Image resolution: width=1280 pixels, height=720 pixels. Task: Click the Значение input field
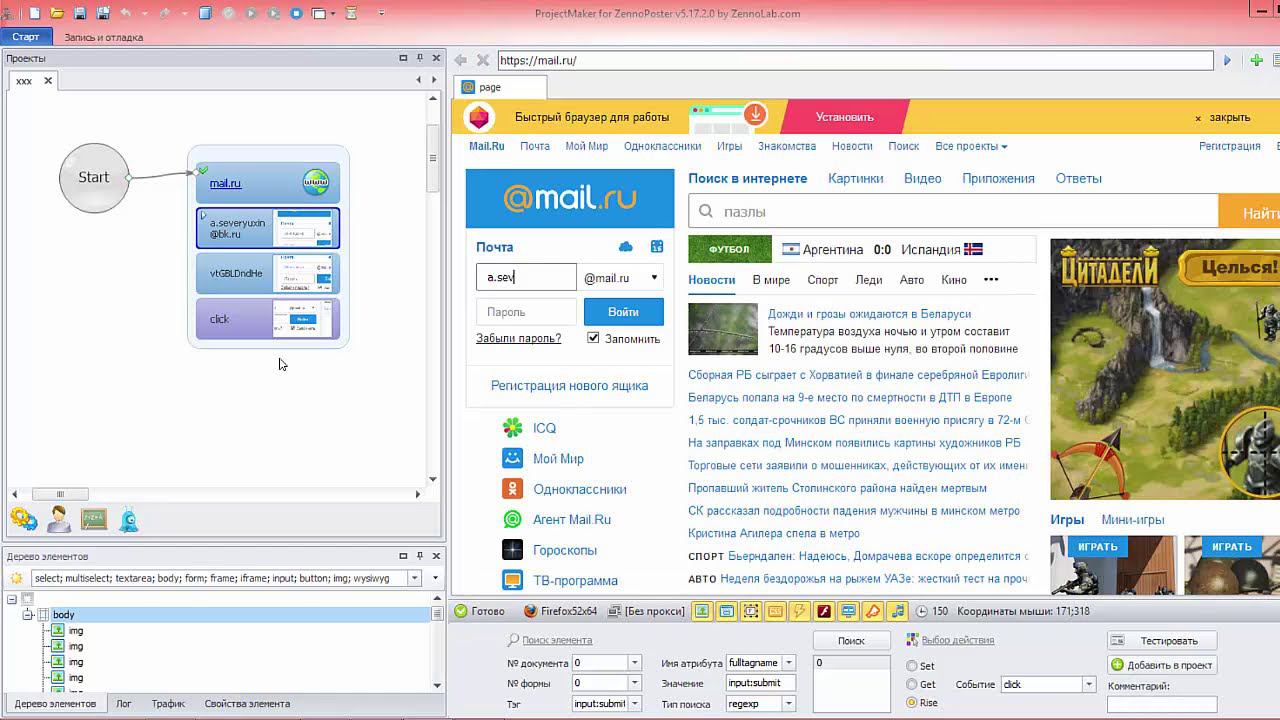[x=761, y=683]
